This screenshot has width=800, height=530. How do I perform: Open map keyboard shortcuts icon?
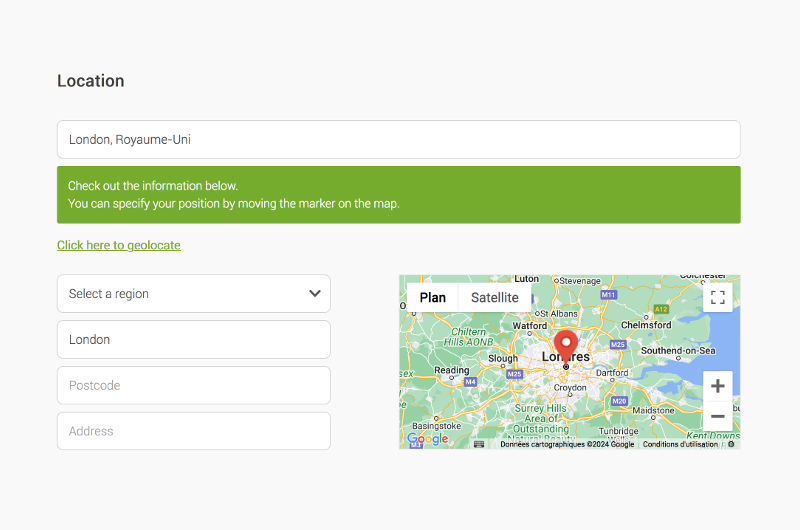(x=479, y=444)
